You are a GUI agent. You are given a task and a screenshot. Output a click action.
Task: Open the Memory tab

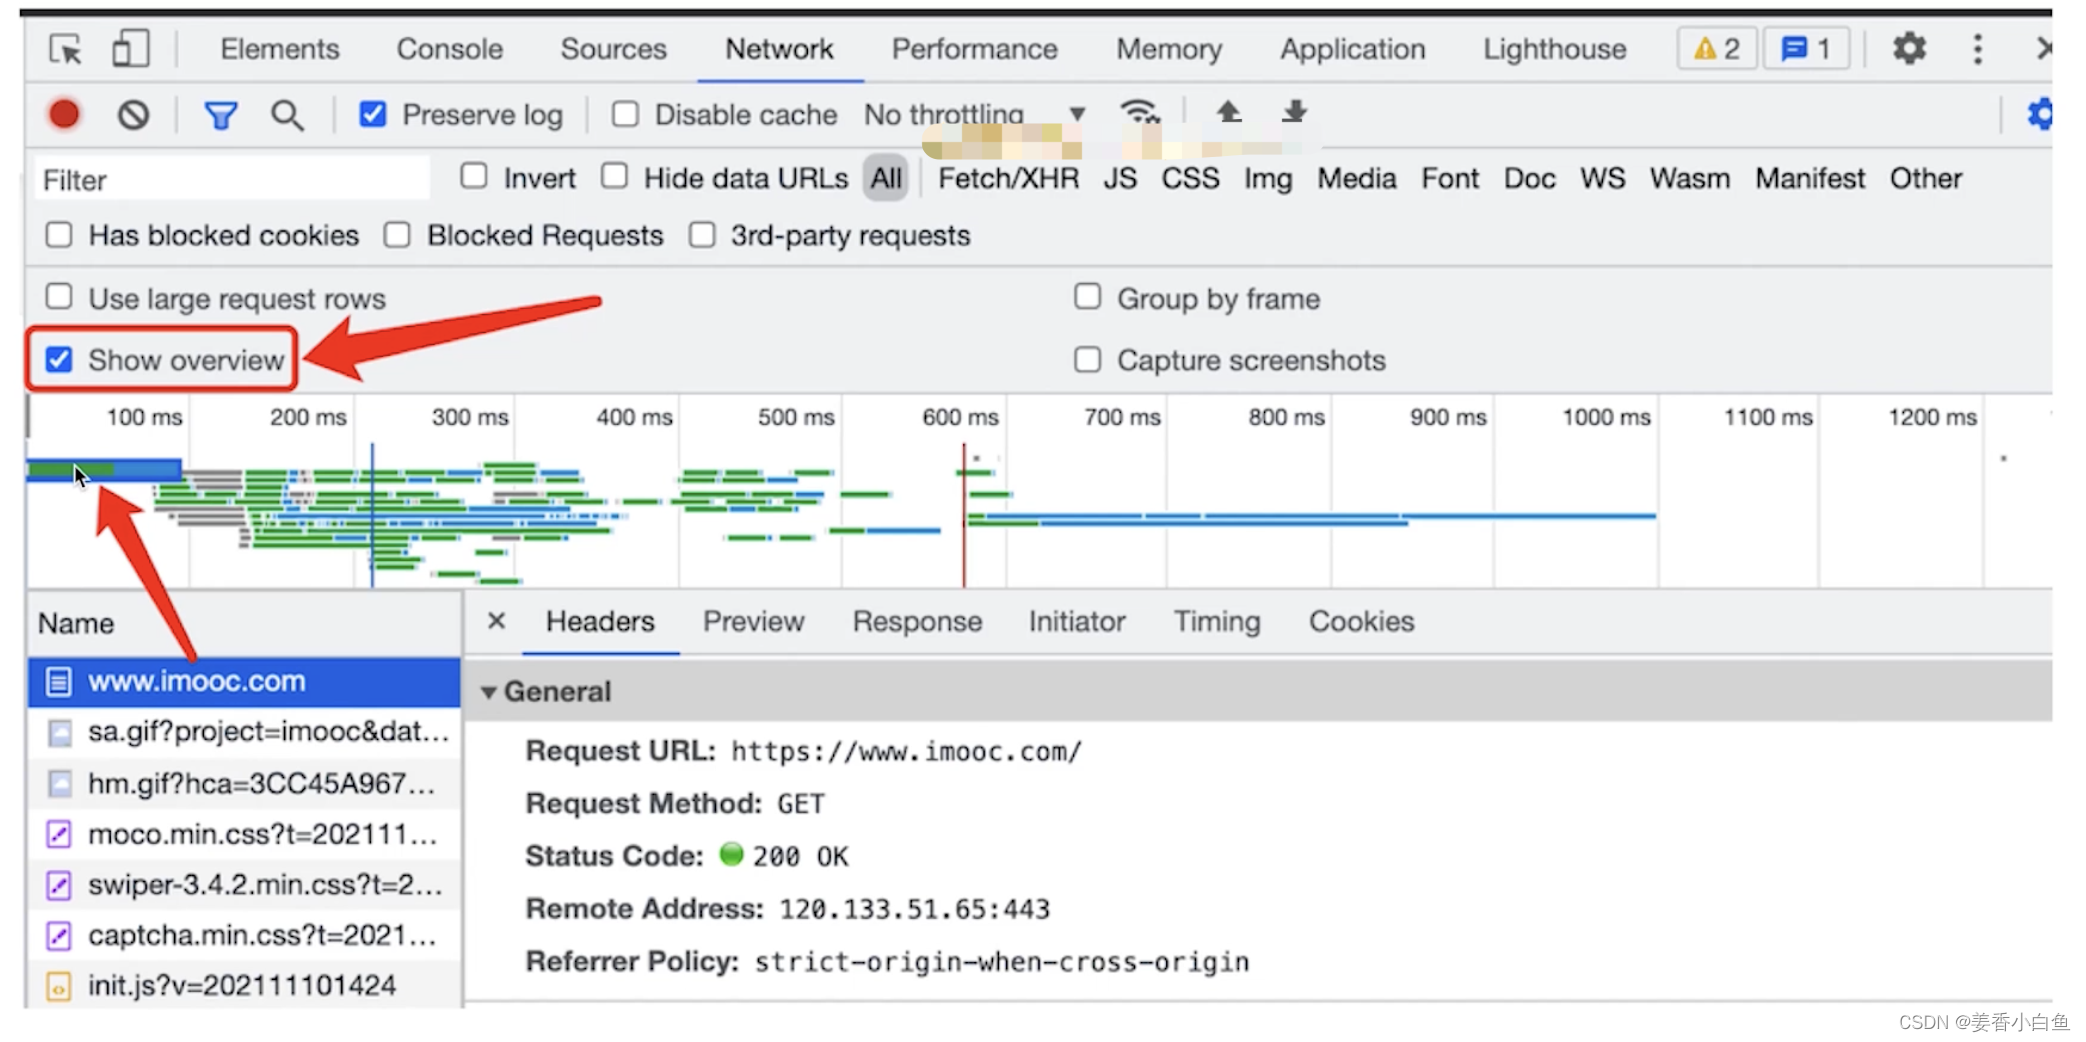pyautogui.click(x=1169, y=49)
